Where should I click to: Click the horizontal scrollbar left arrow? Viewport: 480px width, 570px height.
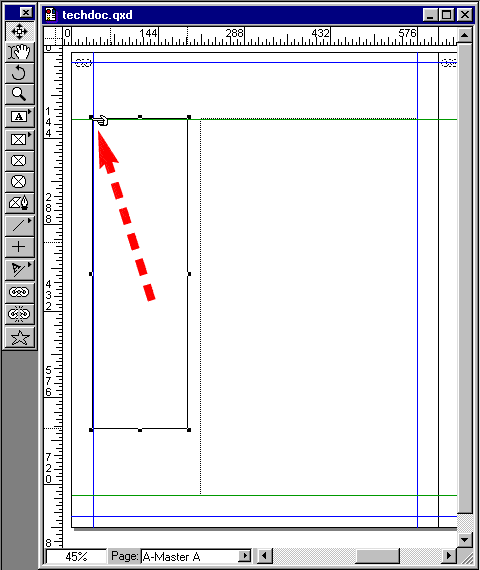264,556
